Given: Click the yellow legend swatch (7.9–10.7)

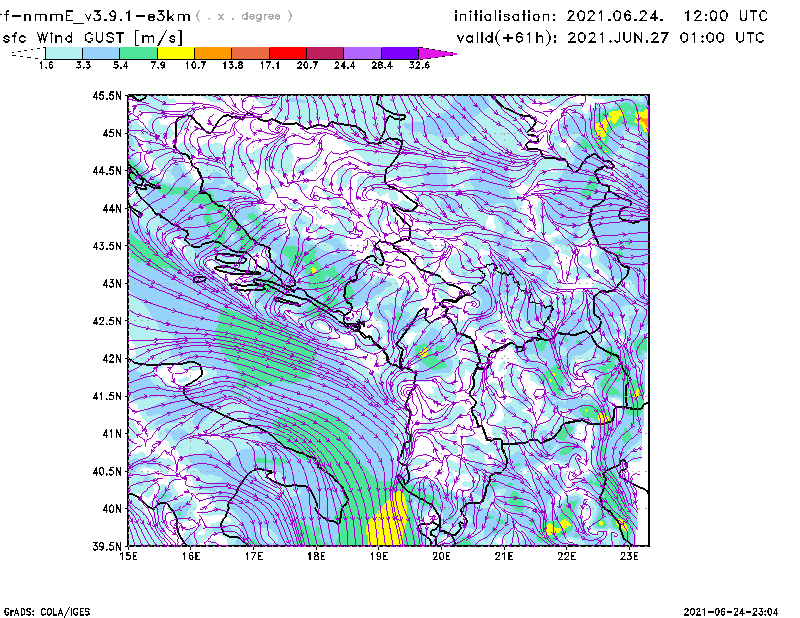Looking at the screenshot, I should click(176, 53).
